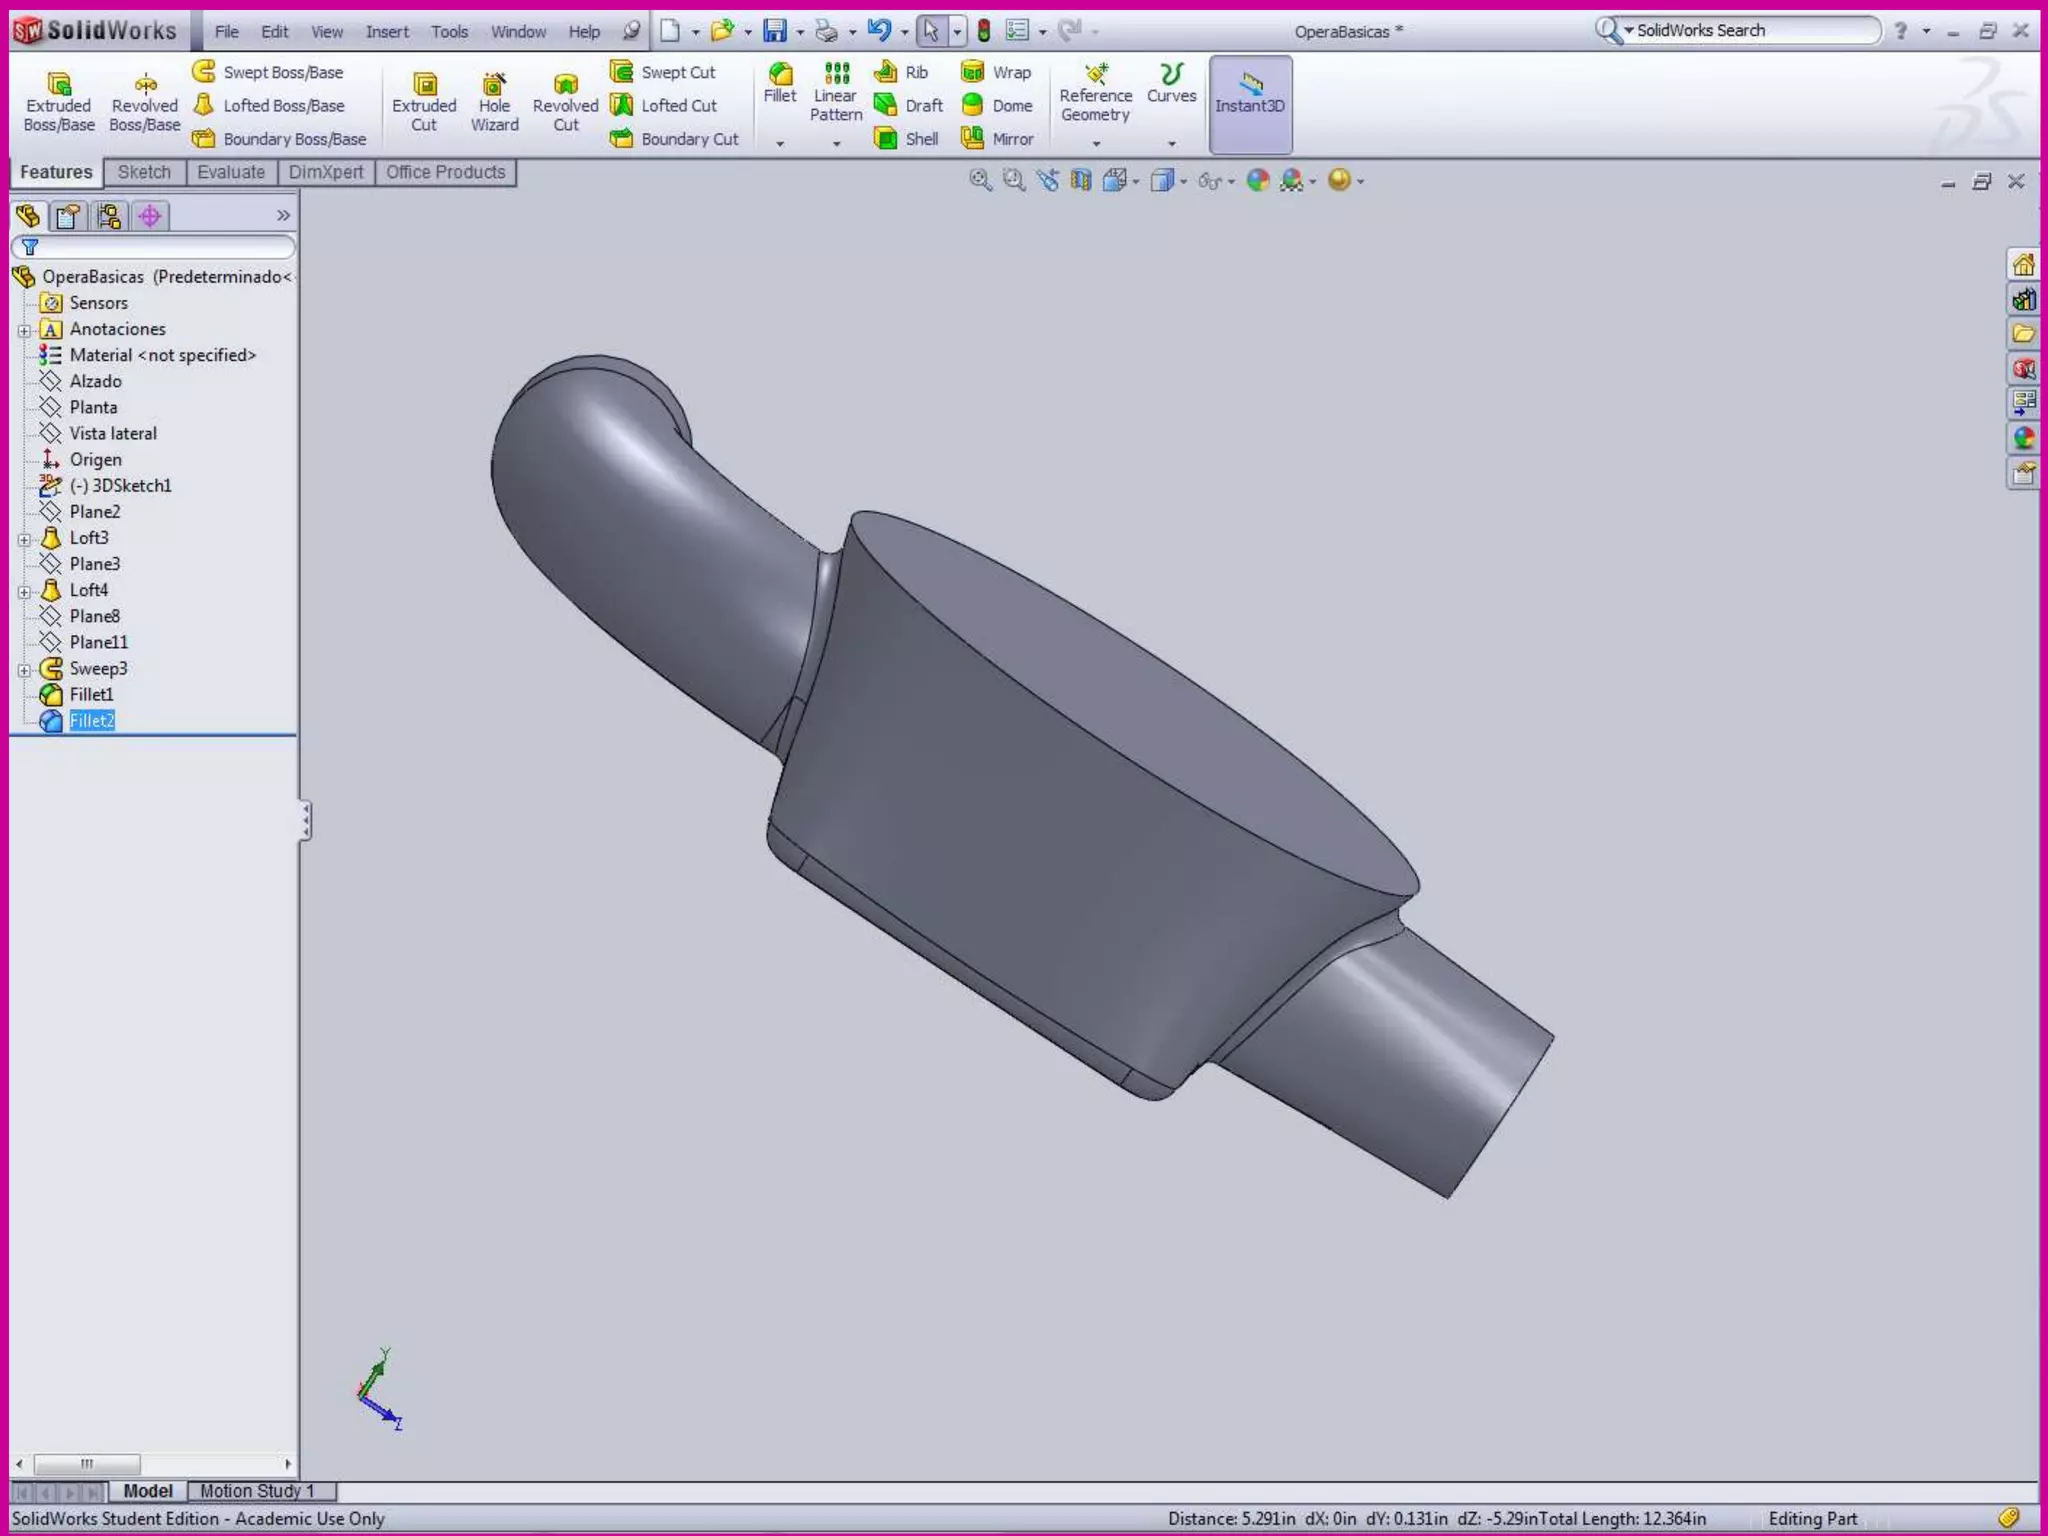This screenshot has height=1536, width=2048.
Task: Click the Revolved Cut tool
Action: [565, 102]
